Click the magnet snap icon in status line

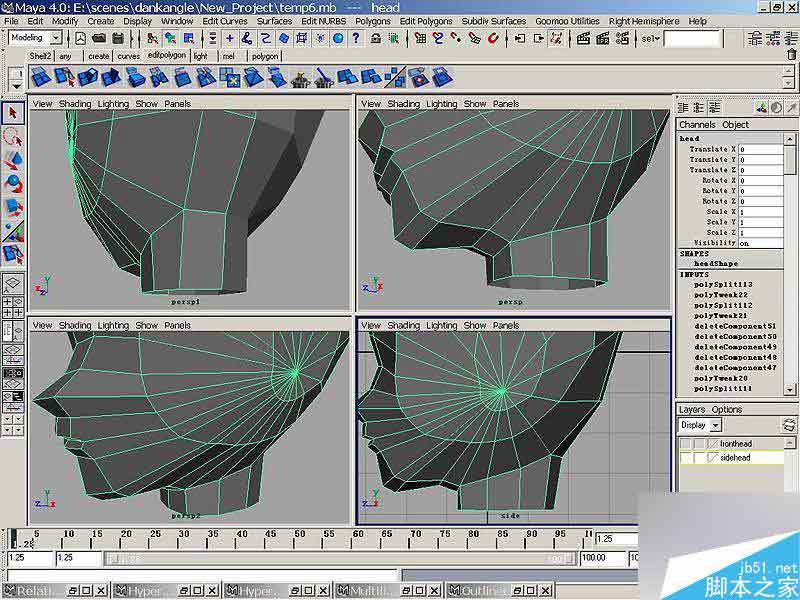(x=494, y=38)
